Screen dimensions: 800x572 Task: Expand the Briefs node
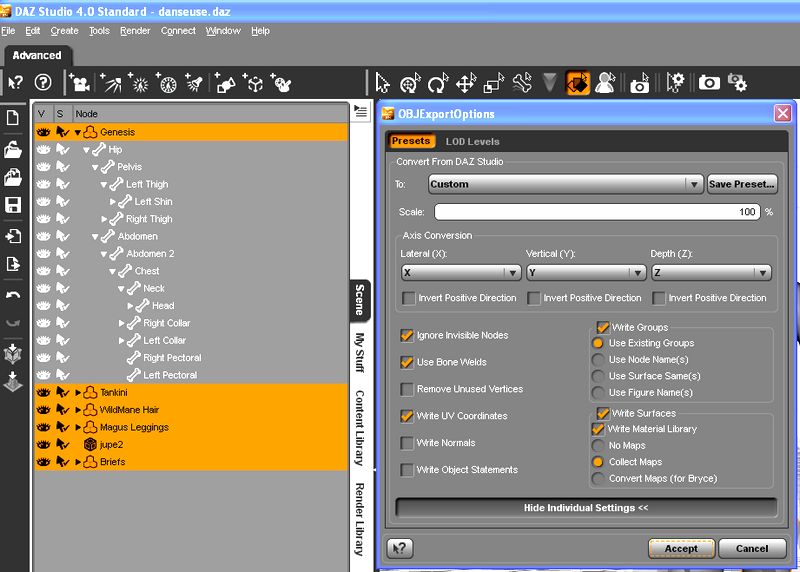pyautogui.click(x=78, y=462)
